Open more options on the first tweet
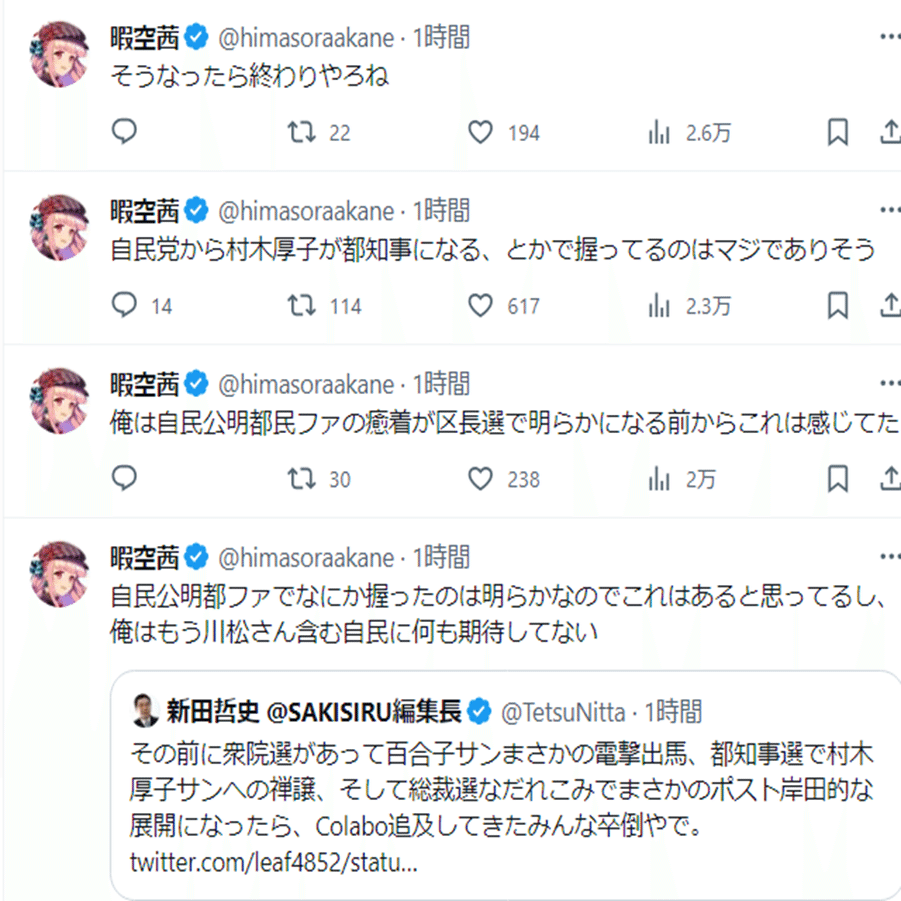The image size is (901, 901). 889,38
